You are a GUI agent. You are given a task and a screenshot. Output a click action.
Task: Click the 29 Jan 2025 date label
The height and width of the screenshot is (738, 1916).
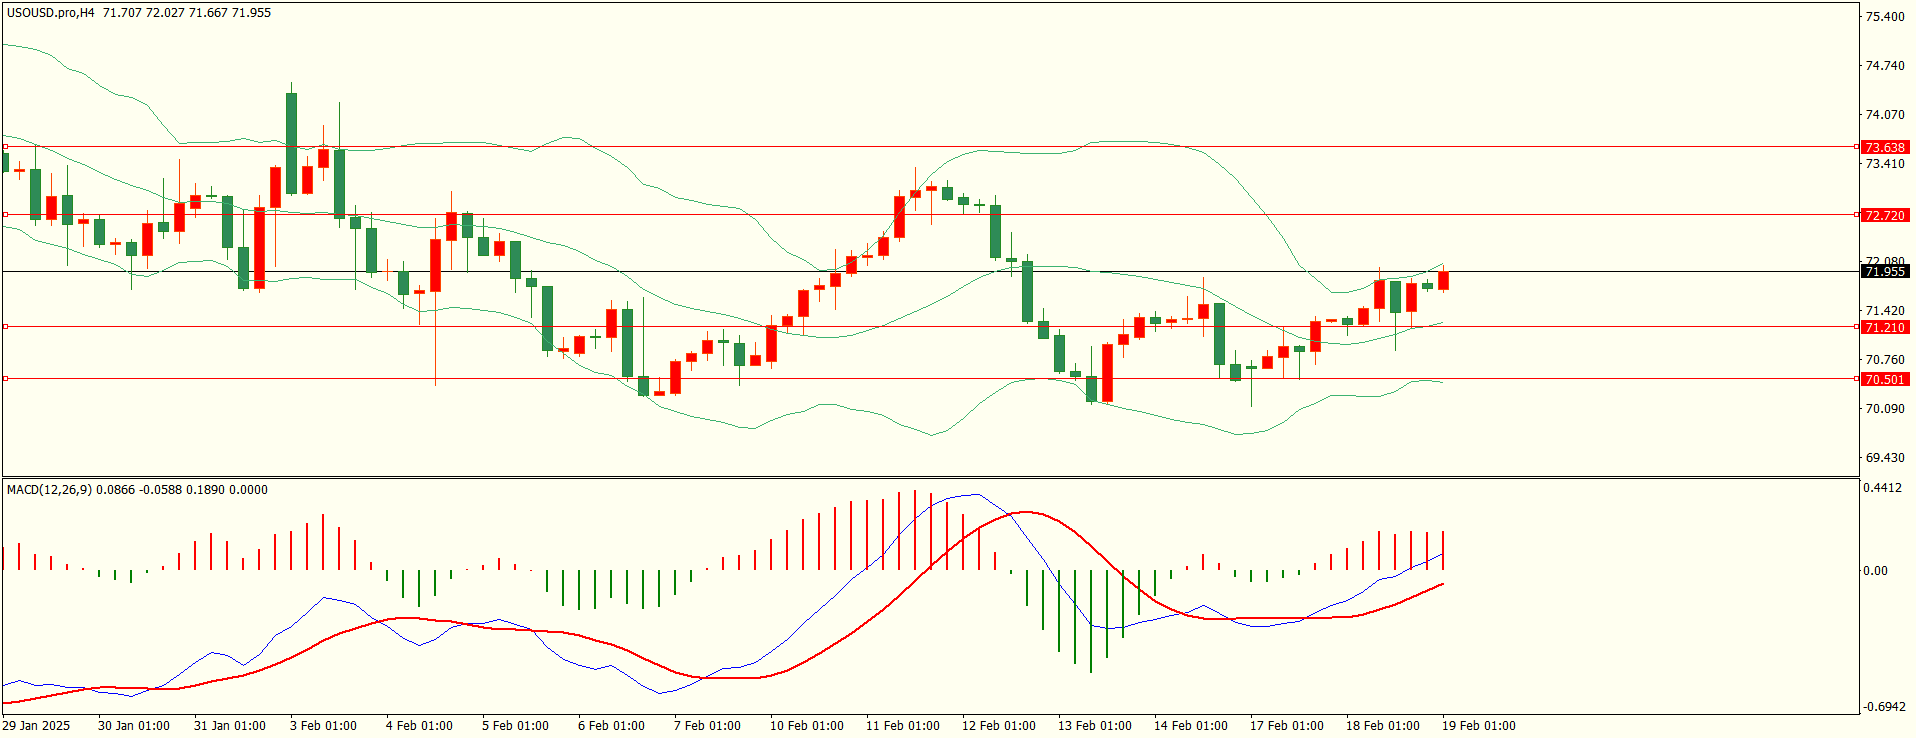point(36,726)
